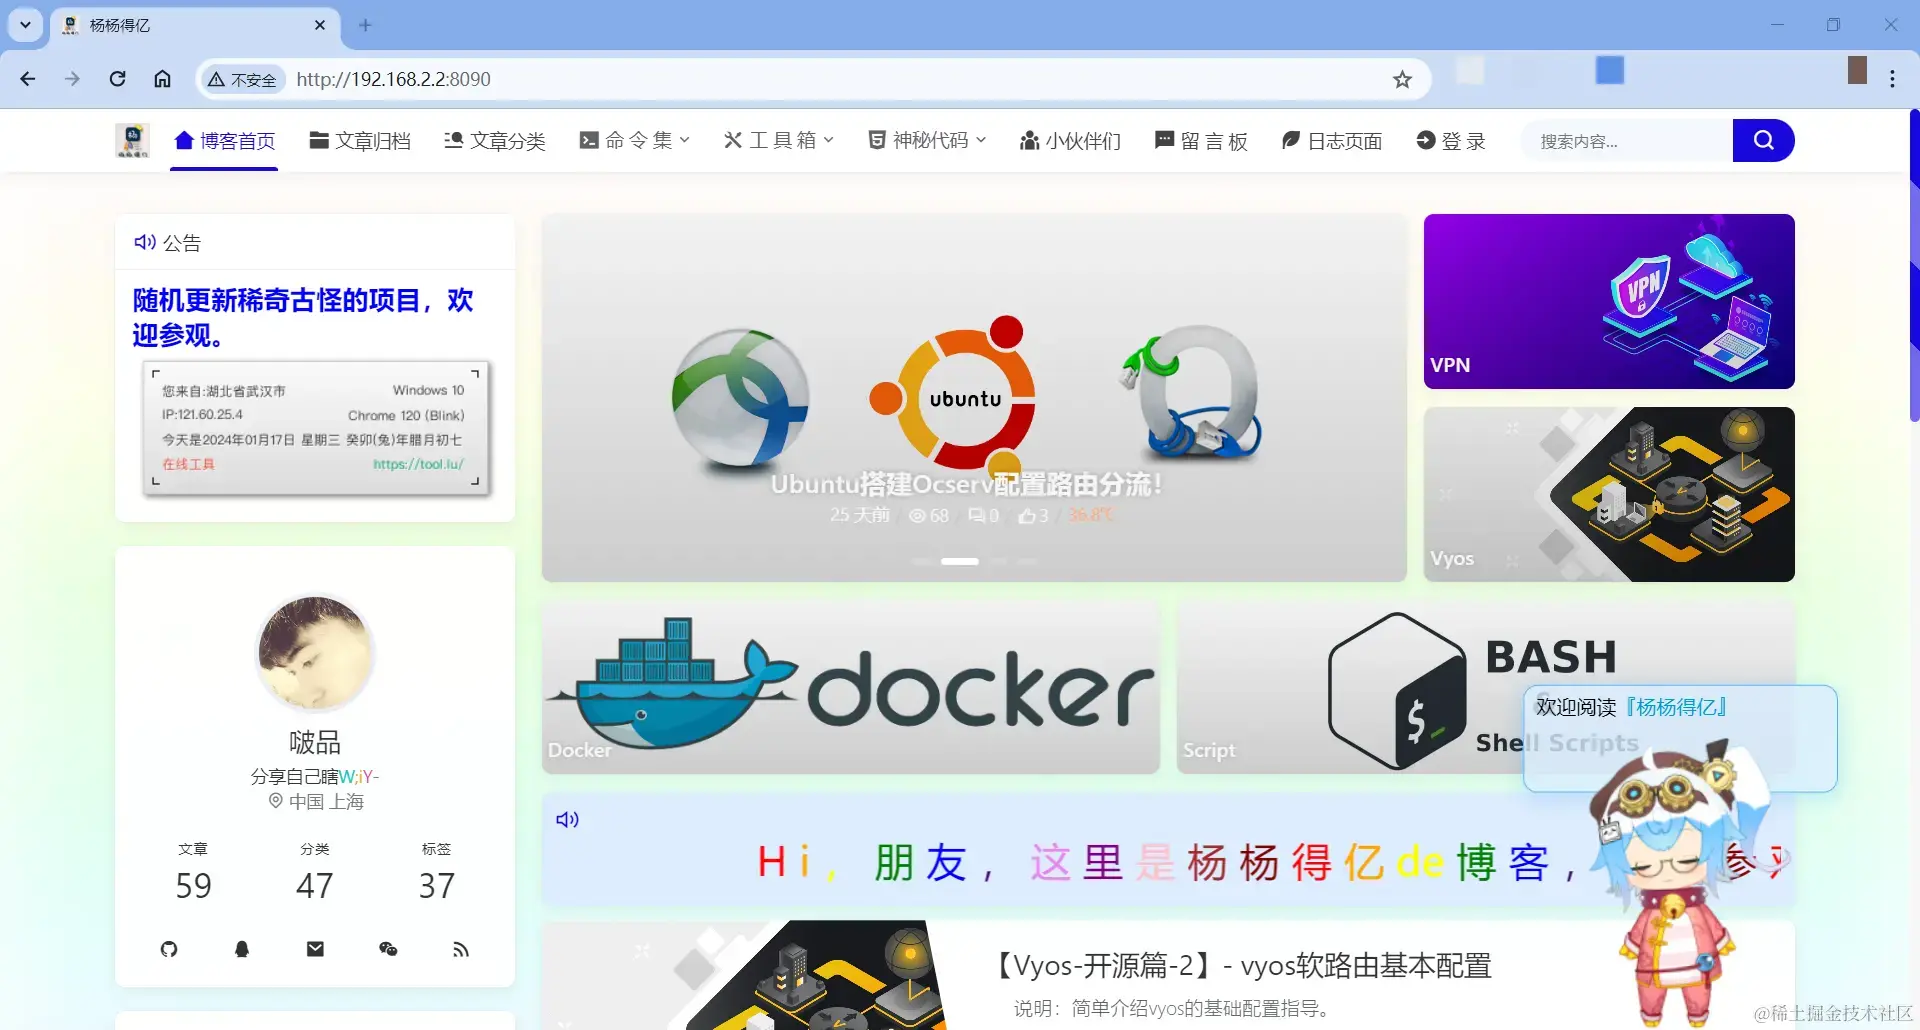Open a new browser tab with plus
Viewport: 1920px width, 1030px height.
[x=365, y=25]
